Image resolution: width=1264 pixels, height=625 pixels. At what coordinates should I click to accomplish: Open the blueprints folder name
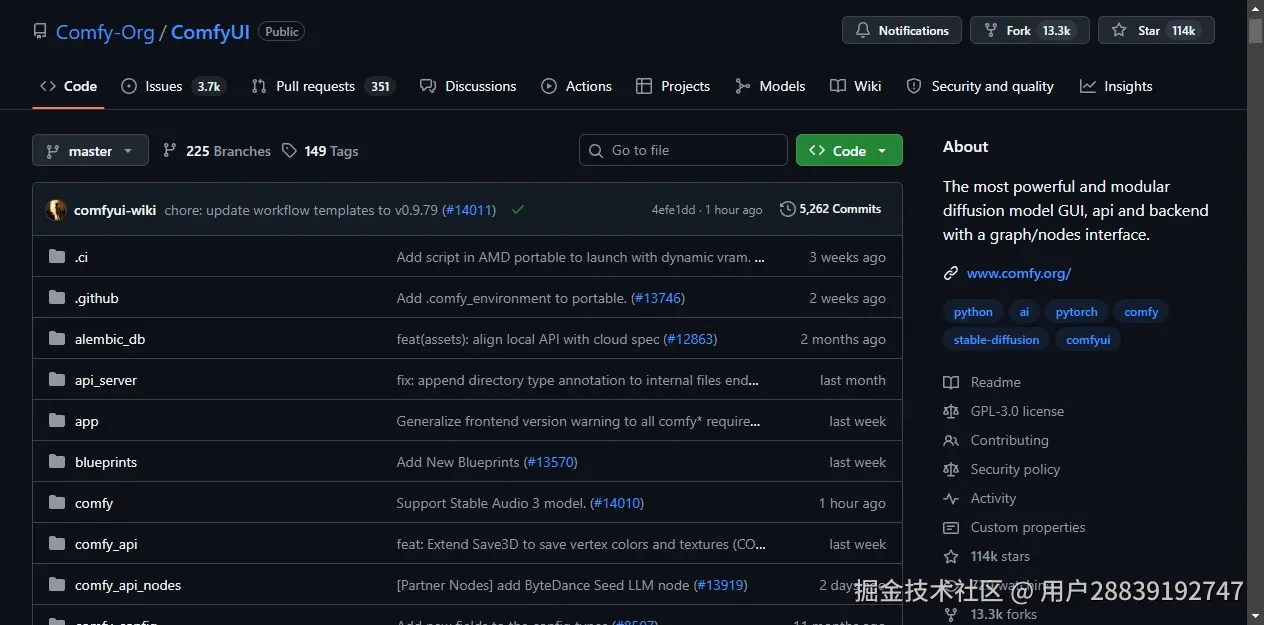[x=106, y=462]
